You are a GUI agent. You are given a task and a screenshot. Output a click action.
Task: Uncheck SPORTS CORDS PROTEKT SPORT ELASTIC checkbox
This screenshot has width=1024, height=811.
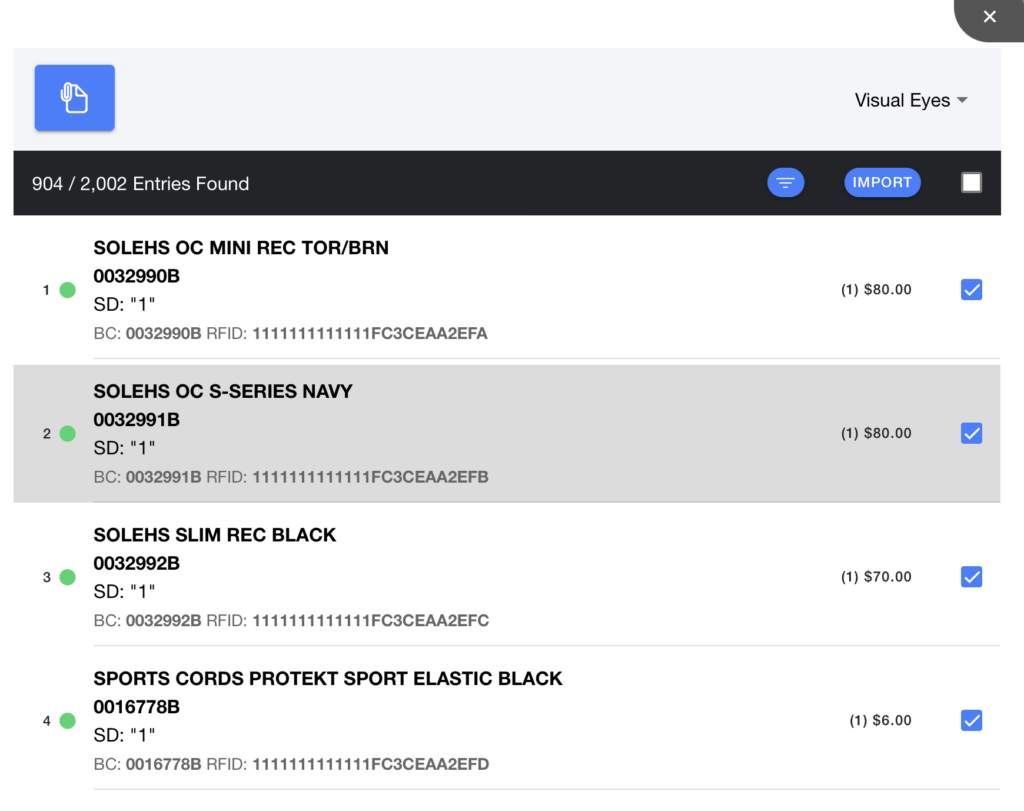(971, 720)
